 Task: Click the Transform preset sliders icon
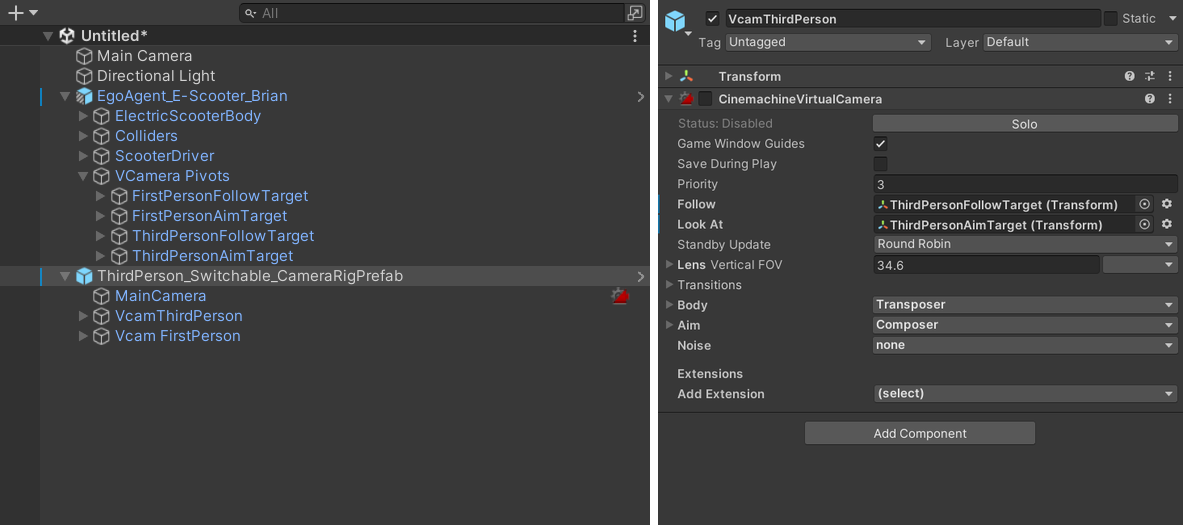[x=1150, y=76]
